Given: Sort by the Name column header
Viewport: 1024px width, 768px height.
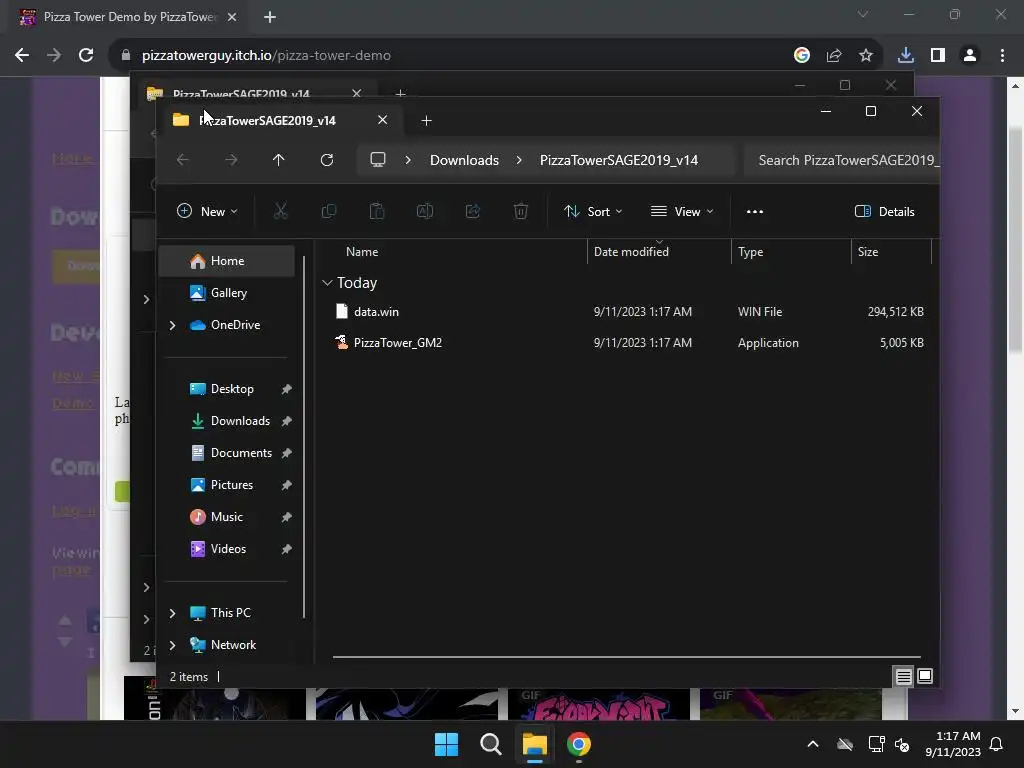Looking at the screenshot, I should pos(362,252).
